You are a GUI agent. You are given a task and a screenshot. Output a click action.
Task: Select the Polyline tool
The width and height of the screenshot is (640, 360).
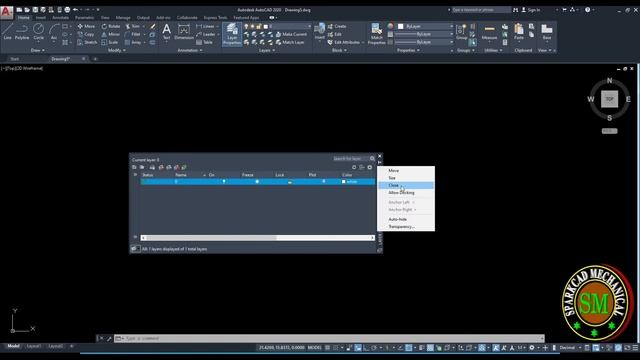(x=22, y=31)
